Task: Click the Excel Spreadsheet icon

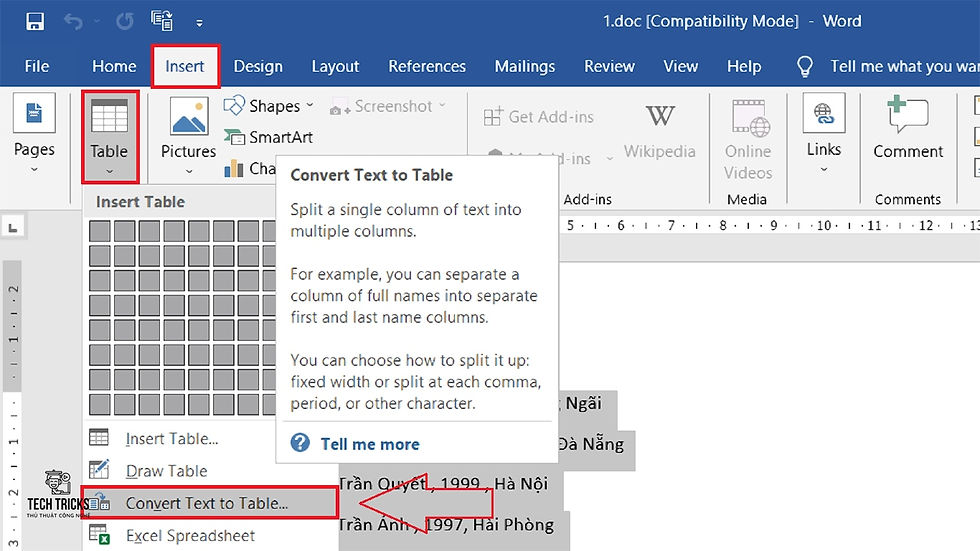Action: click(x=99, y=534)
